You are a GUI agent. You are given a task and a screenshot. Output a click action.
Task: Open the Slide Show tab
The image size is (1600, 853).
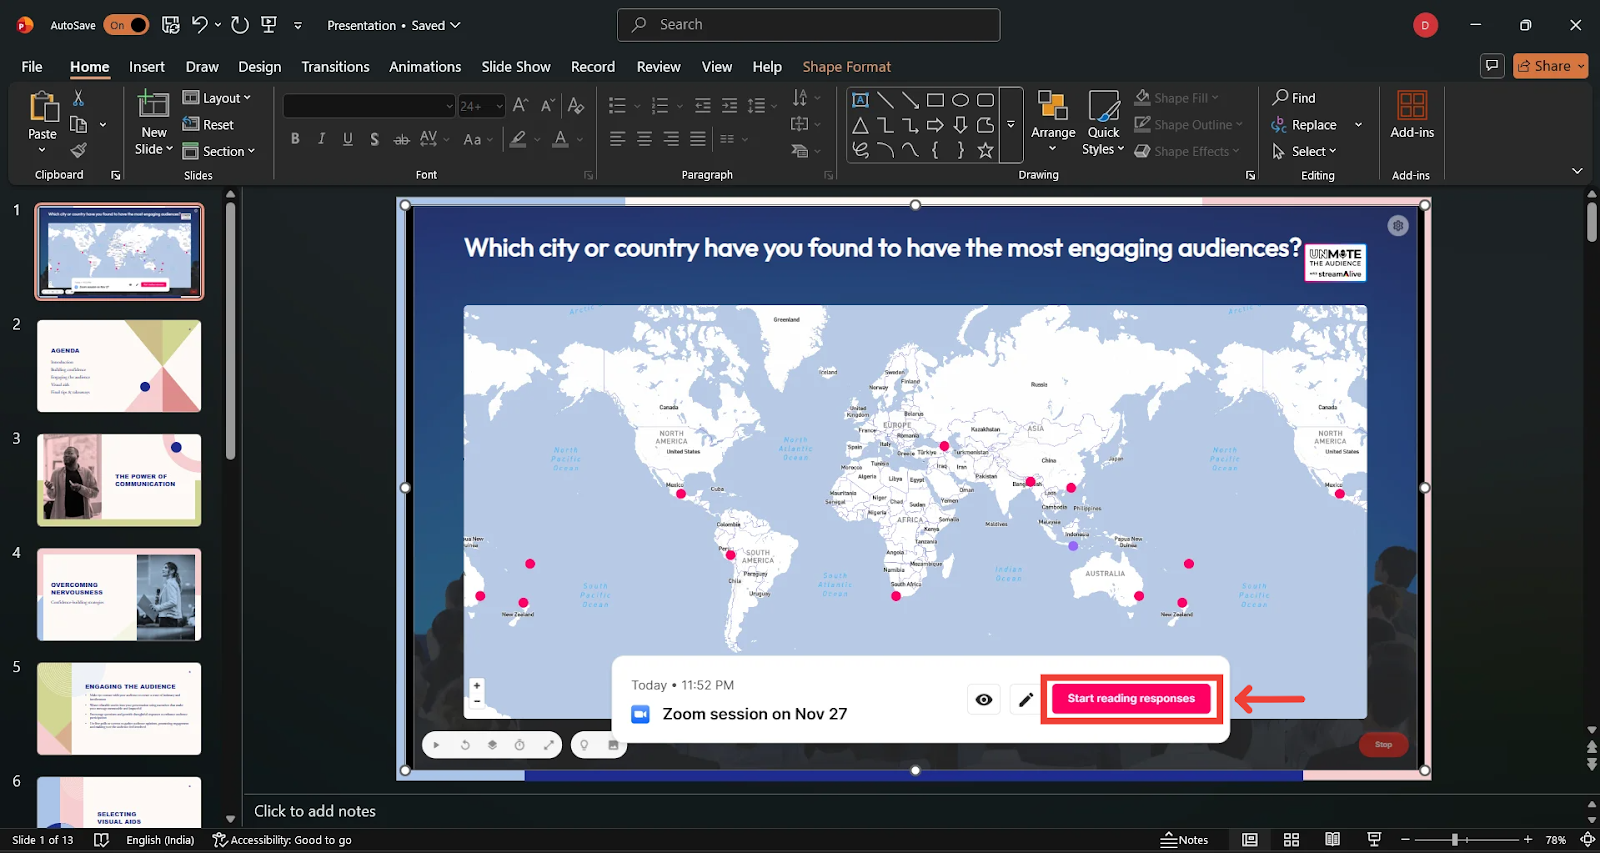pos(516,67)
